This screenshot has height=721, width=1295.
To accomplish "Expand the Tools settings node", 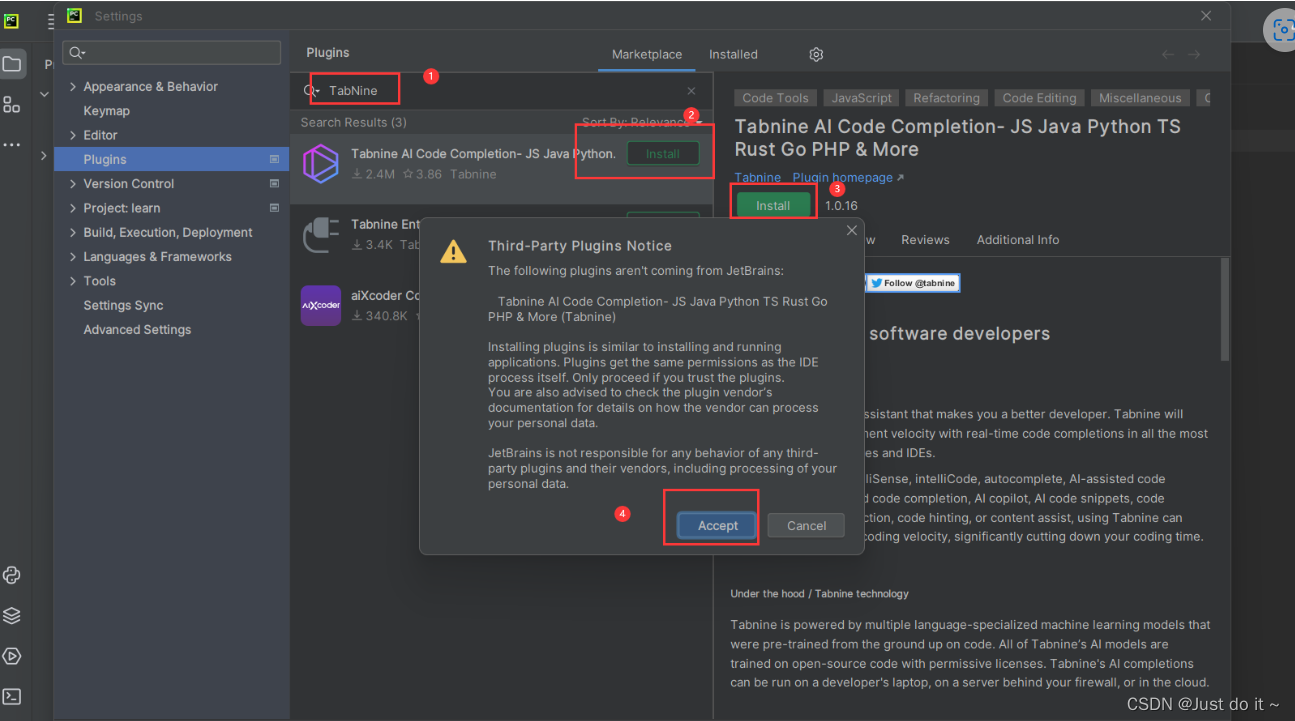I will coord(72,281).
